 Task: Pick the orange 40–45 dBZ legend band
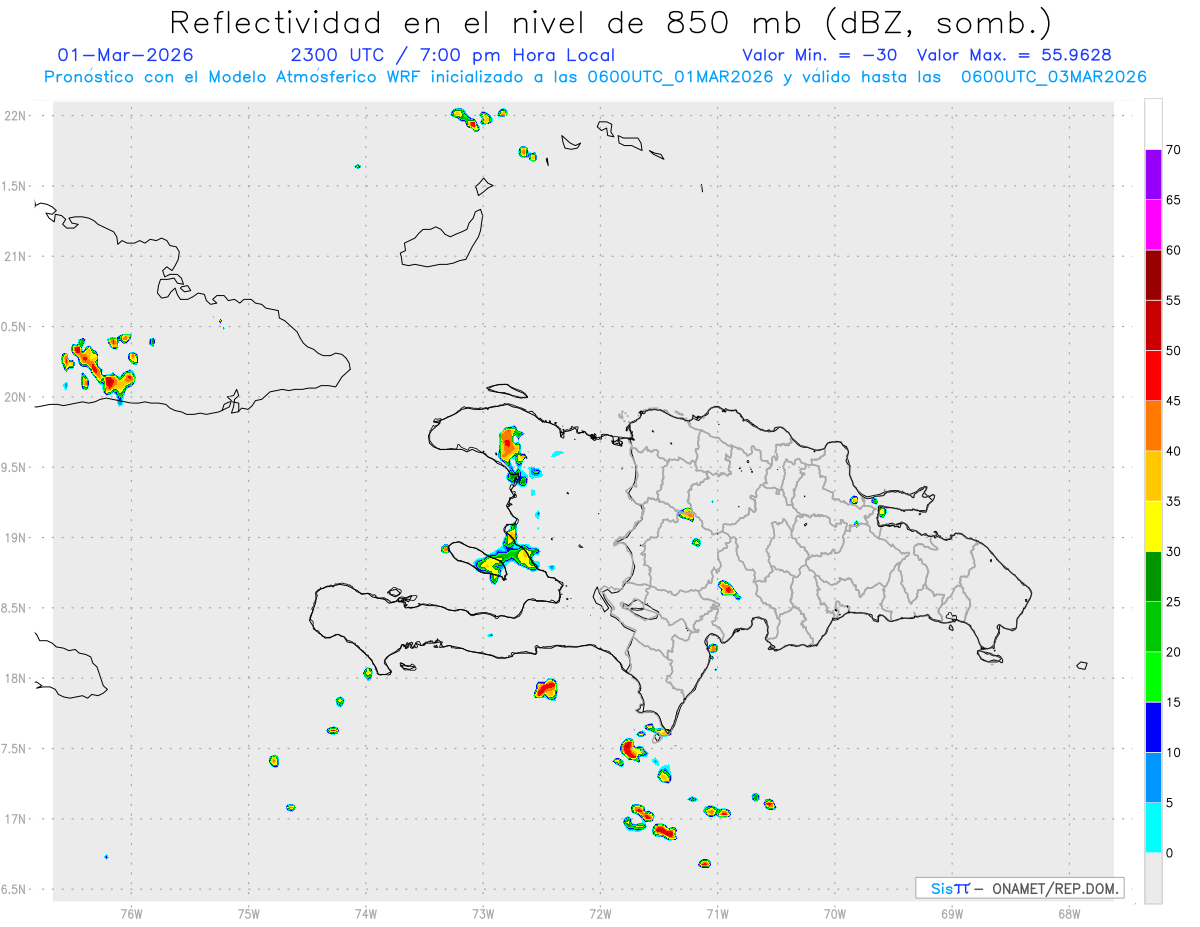click(x=1153, y=426)
